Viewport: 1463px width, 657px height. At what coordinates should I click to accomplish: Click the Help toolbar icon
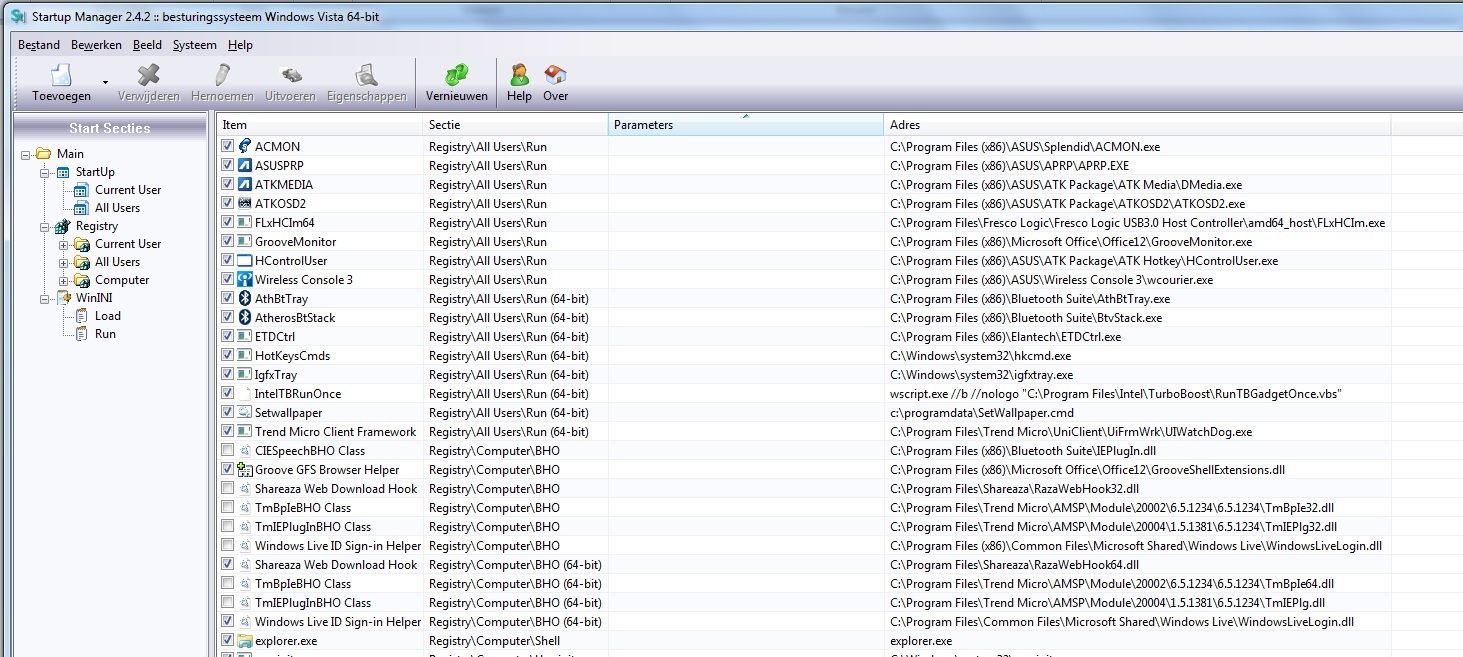coord(519,75)
